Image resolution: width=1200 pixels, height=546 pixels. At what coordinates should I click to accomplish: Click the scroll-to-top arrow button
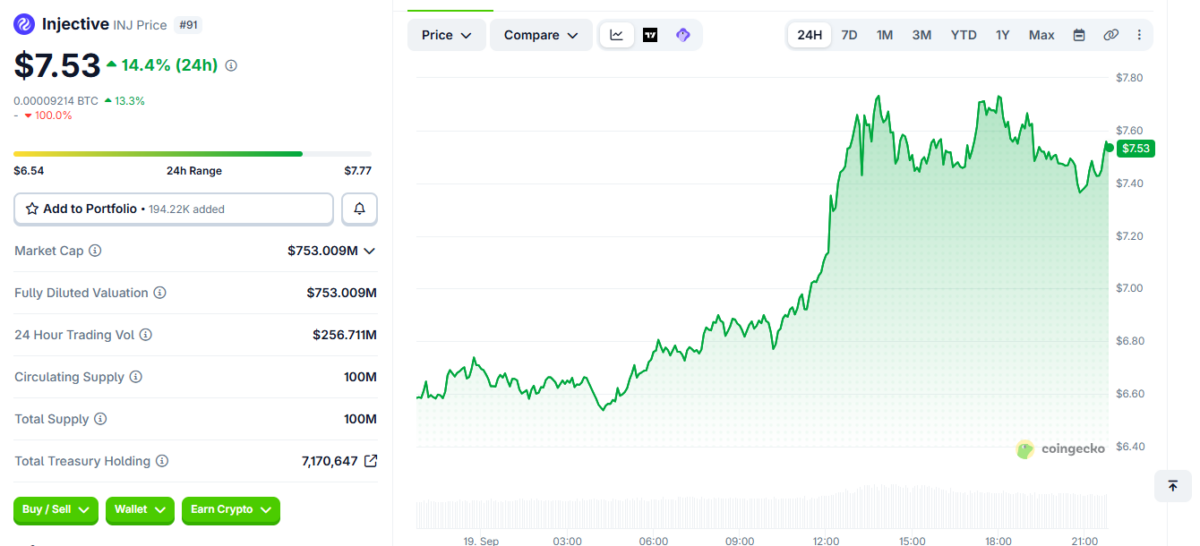coord(1172,486)
